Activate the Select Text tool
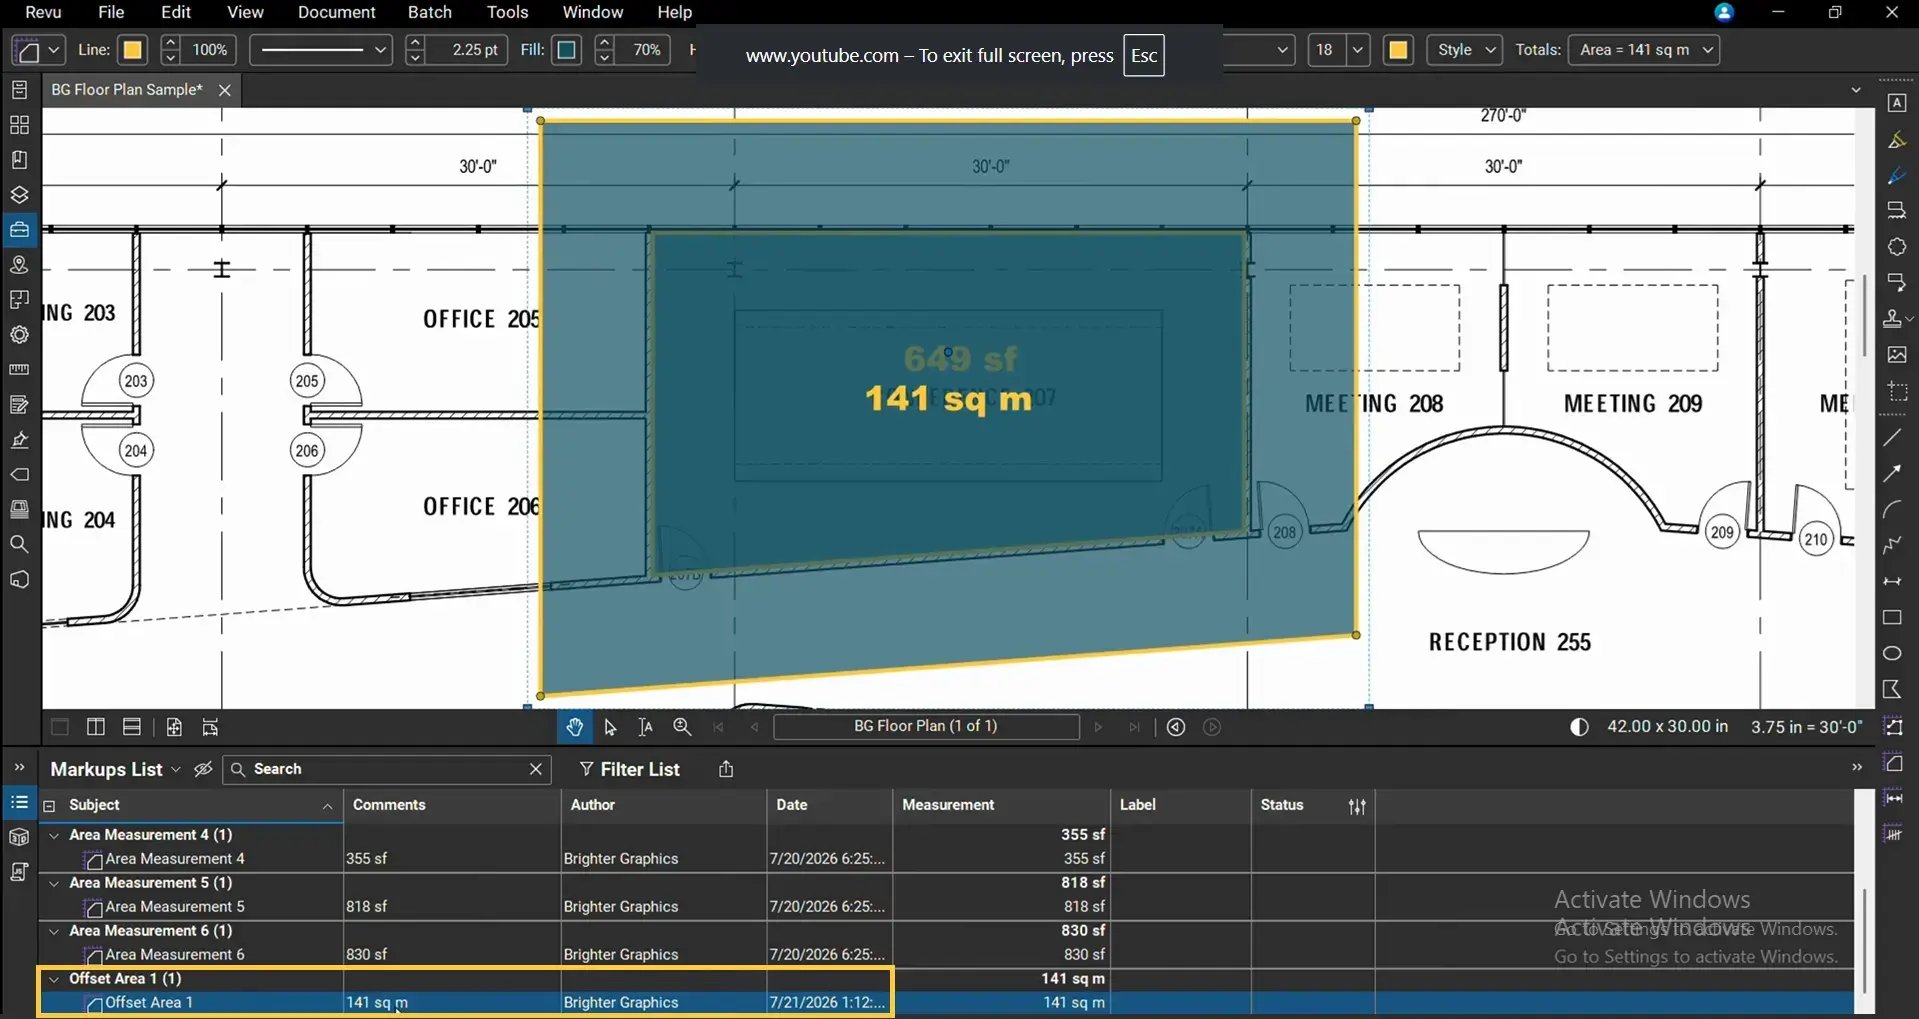 click(x=646, y=727)
